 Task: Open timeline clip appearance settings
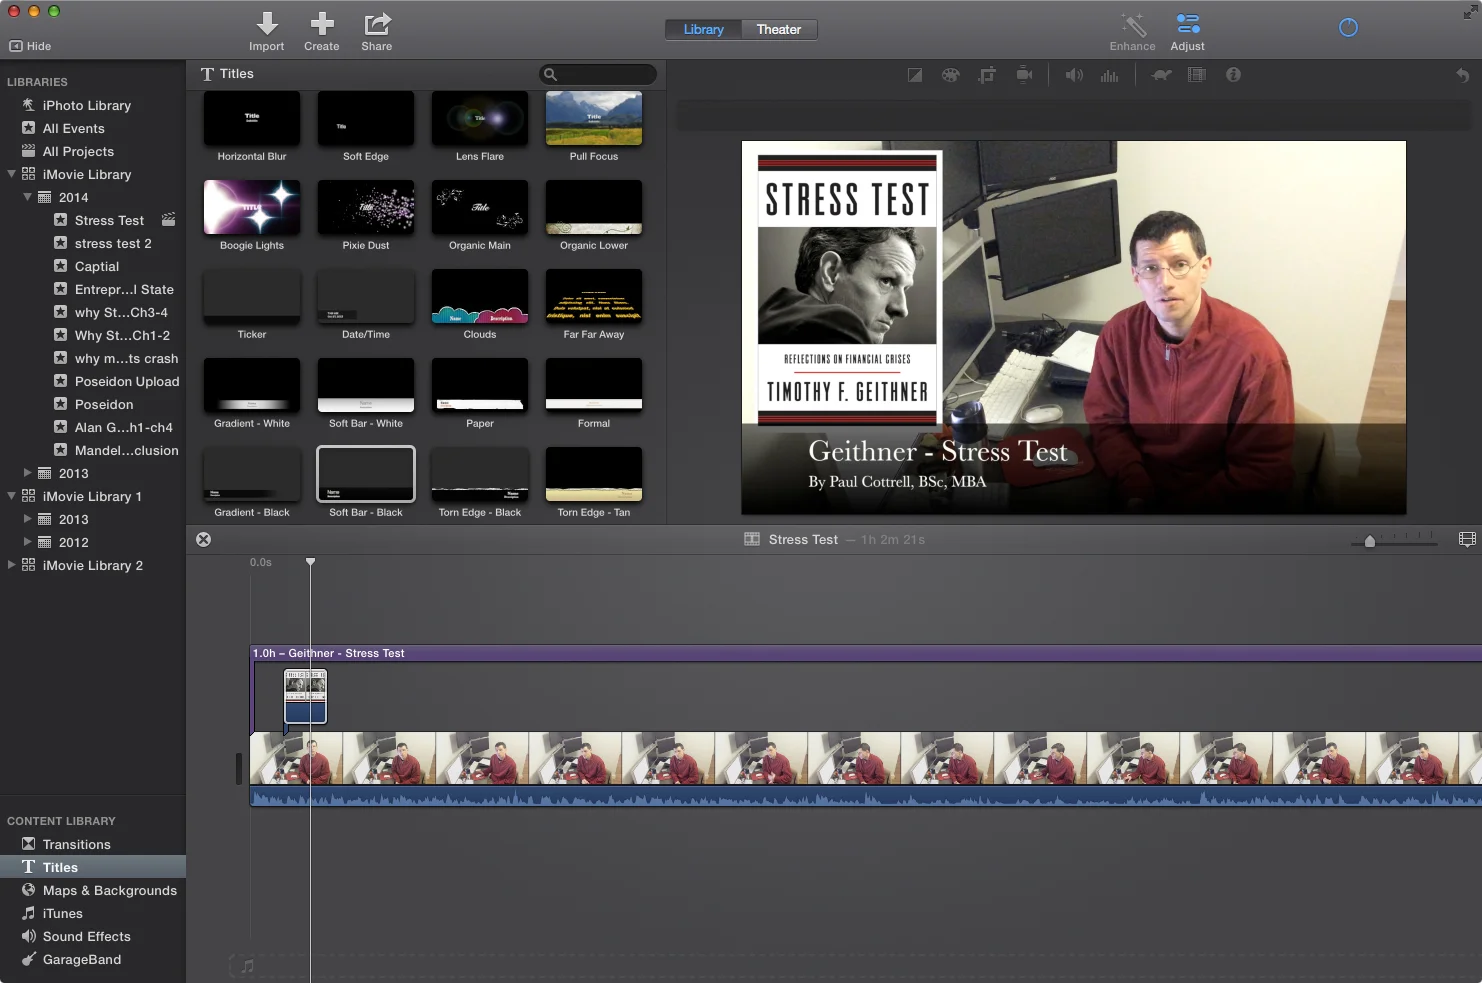coord(1467,539)
